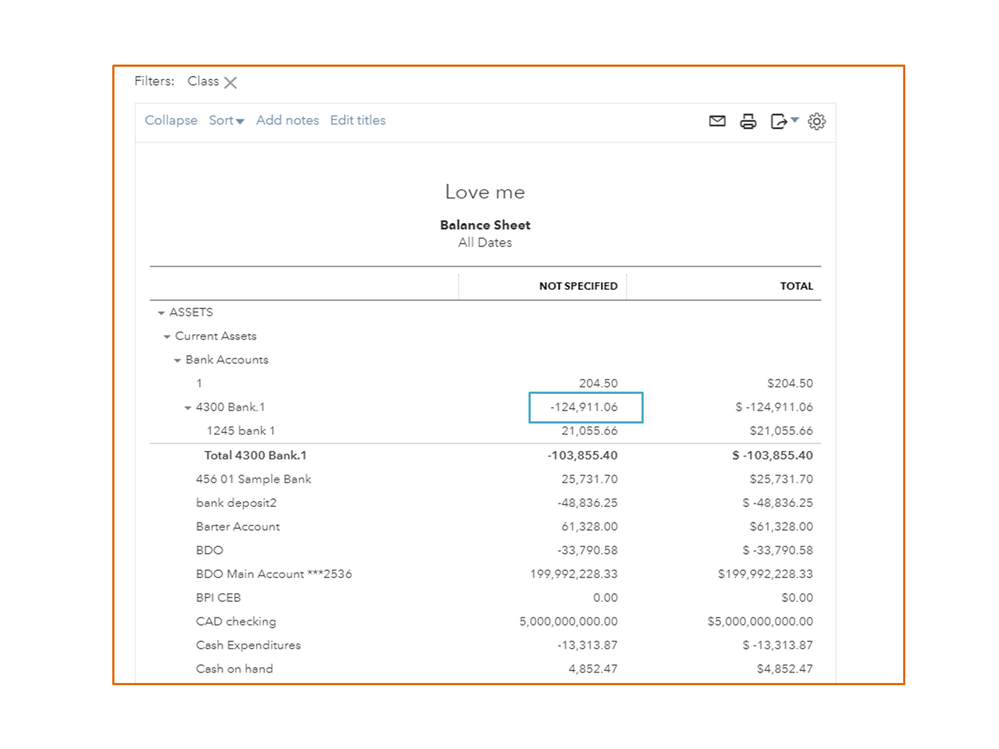
Task: Click the bank deposit2 account row
Action: click(x=236, y=503)
